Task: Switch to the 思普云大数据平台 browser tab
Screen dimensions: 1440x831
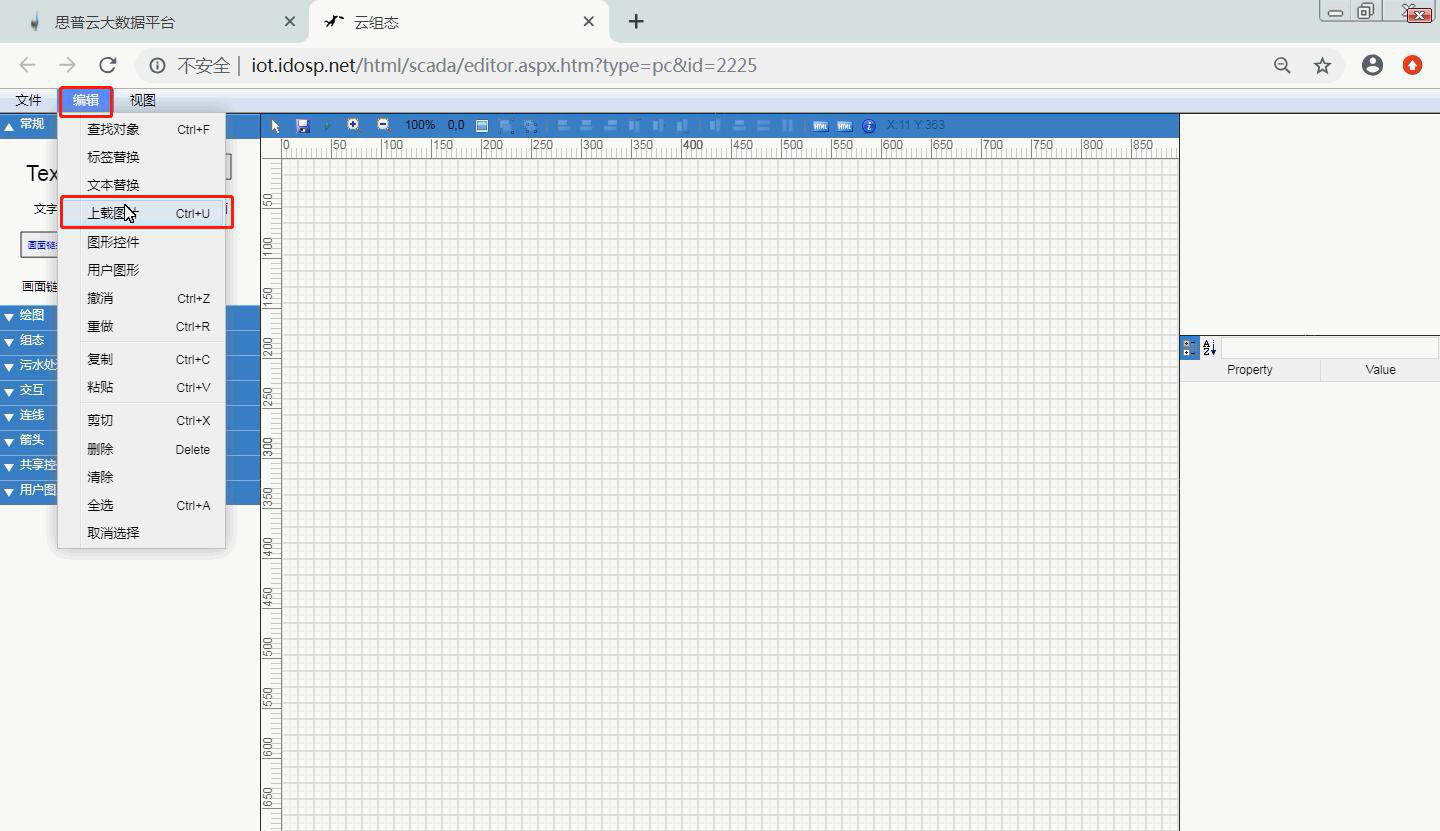Action: click(115, 22)
